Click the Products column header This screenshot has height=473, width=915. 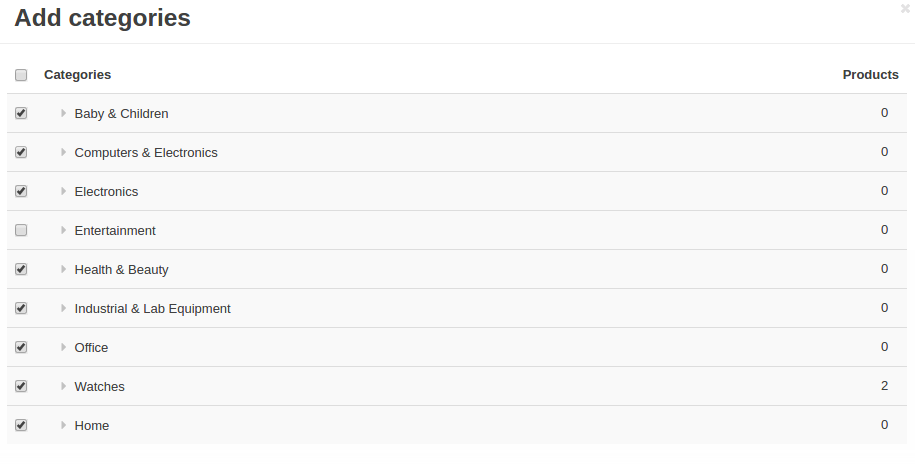tap(870, 75)
